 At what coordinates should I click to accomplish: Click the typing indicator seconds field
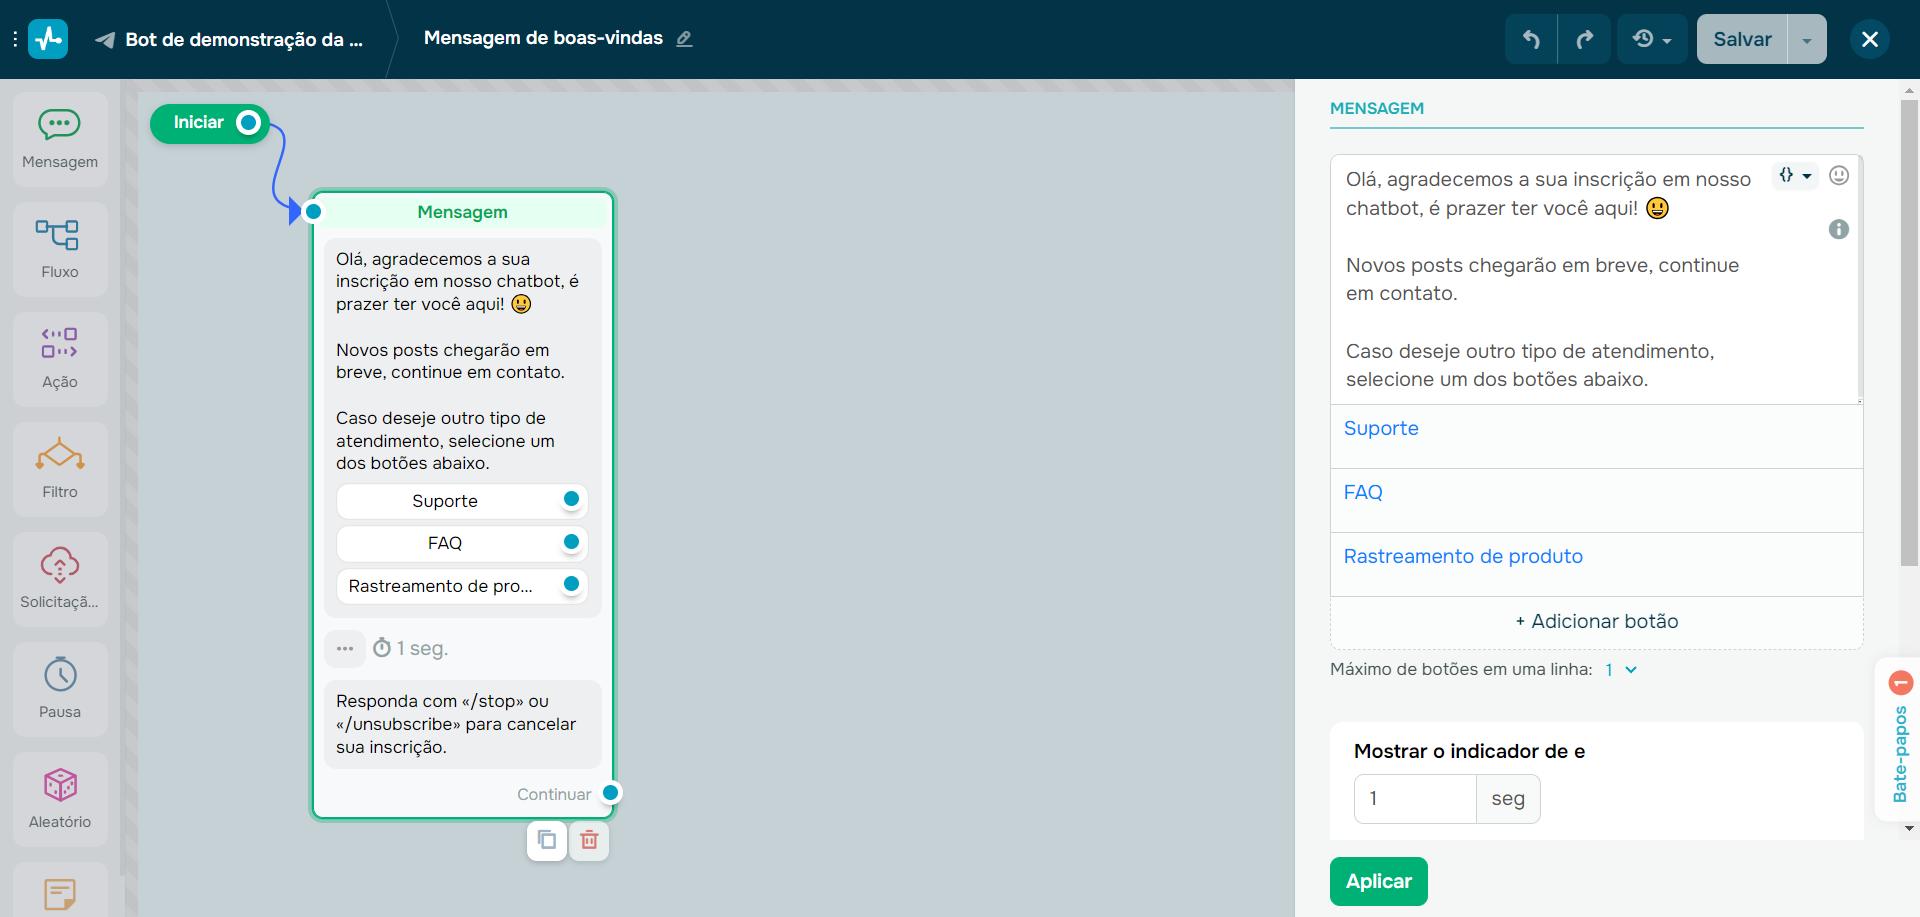pos(1415,799)
